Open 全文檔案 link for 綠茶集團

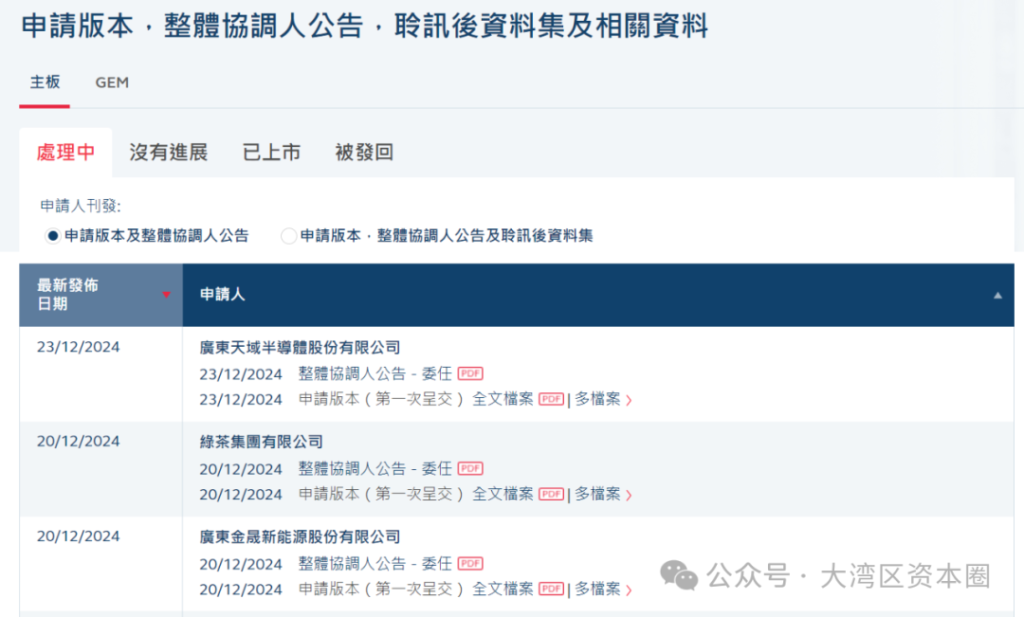(x=502, y=494)
